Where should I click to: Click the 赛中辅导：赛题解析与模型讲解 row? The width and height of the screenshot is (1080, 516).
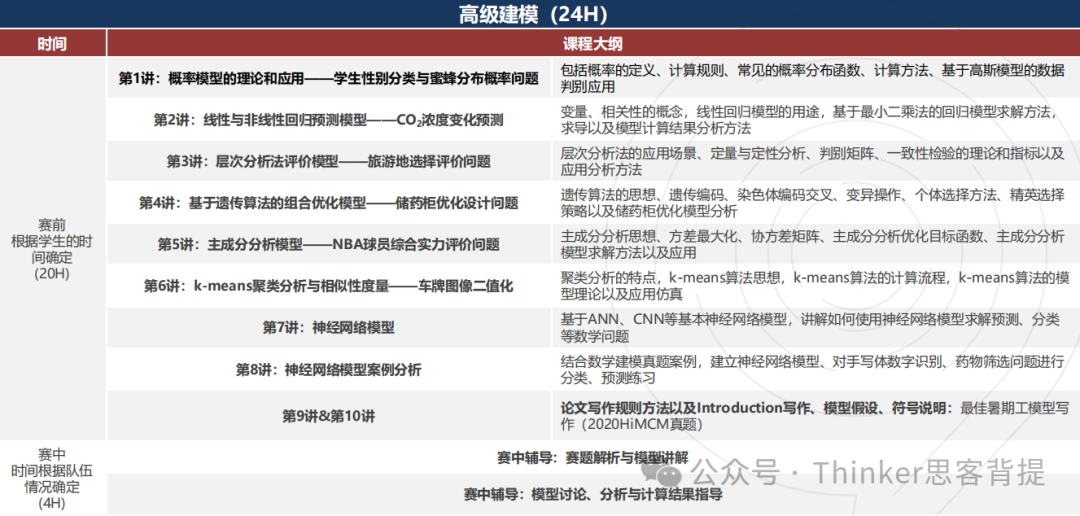(592, 457)
